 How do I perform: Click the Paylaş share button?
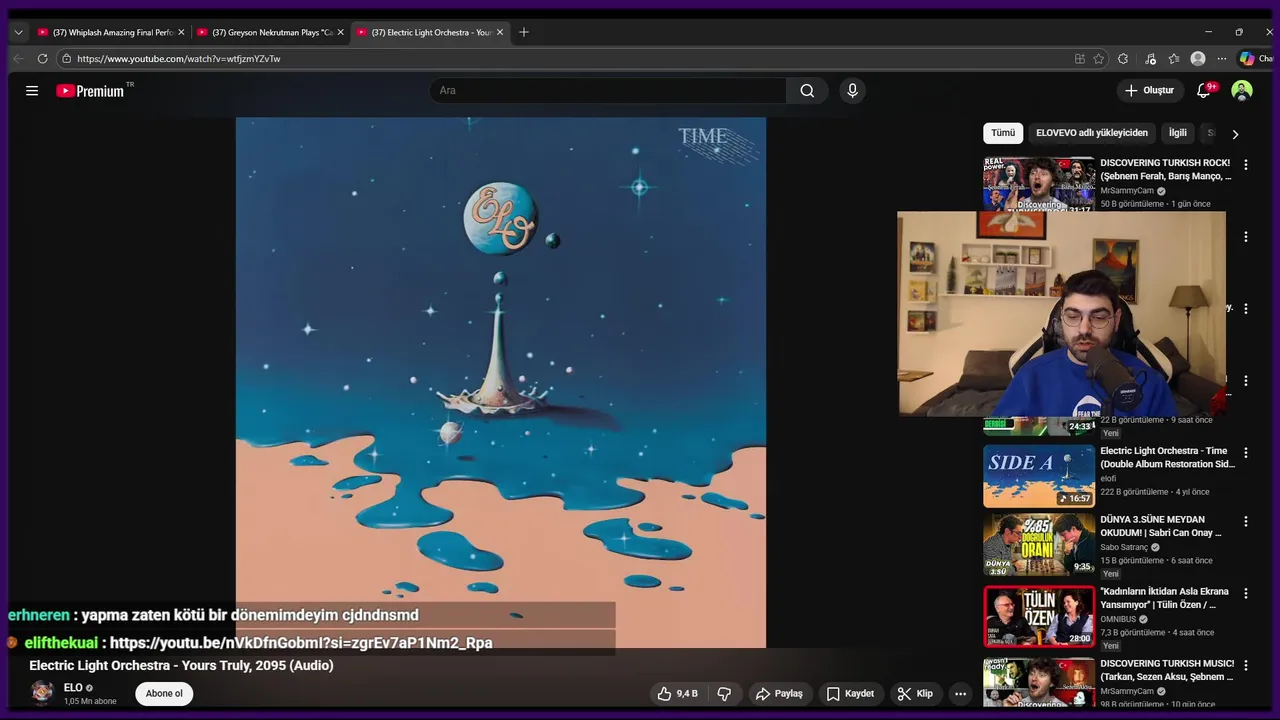pos(779,693)
